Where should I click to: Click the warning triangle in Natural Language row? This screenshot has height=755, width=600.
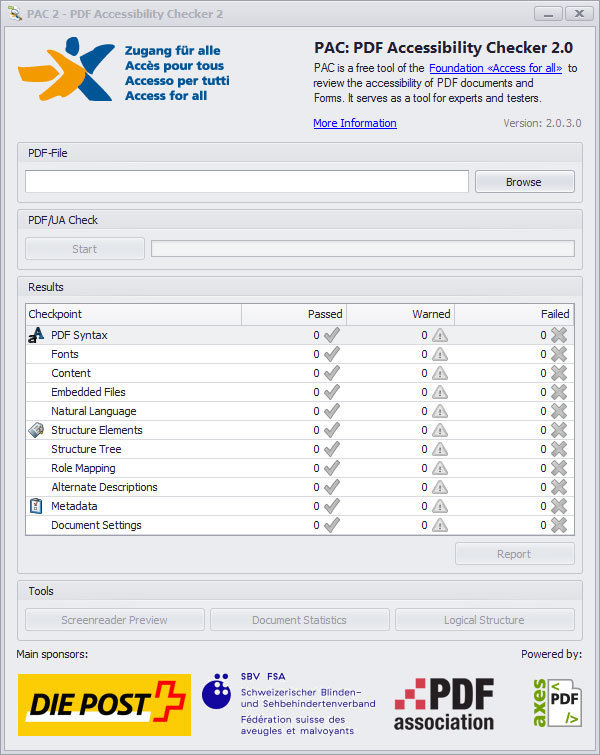440,411
